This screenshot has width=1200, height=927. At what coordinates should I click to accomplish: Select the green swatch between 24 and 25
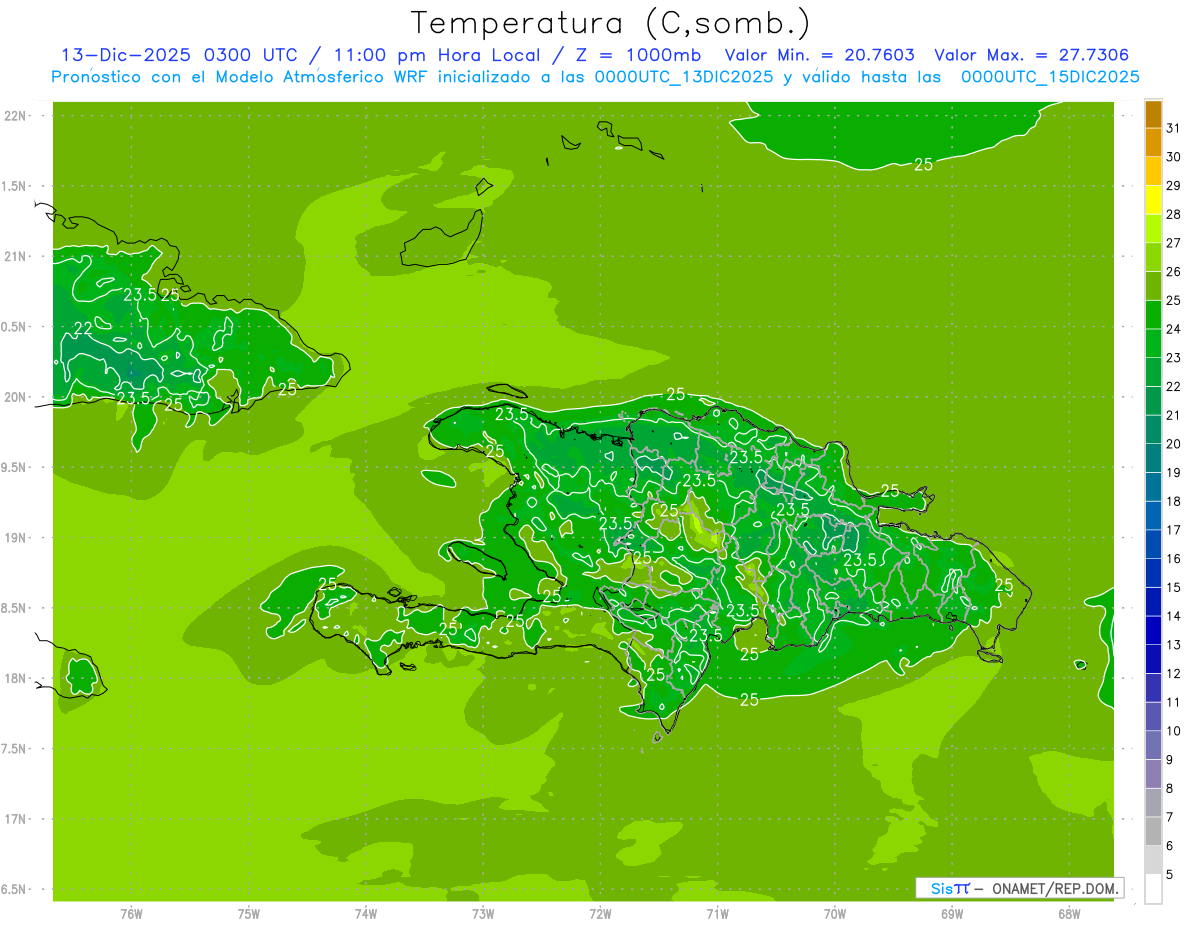click(x=1153, y=315)
